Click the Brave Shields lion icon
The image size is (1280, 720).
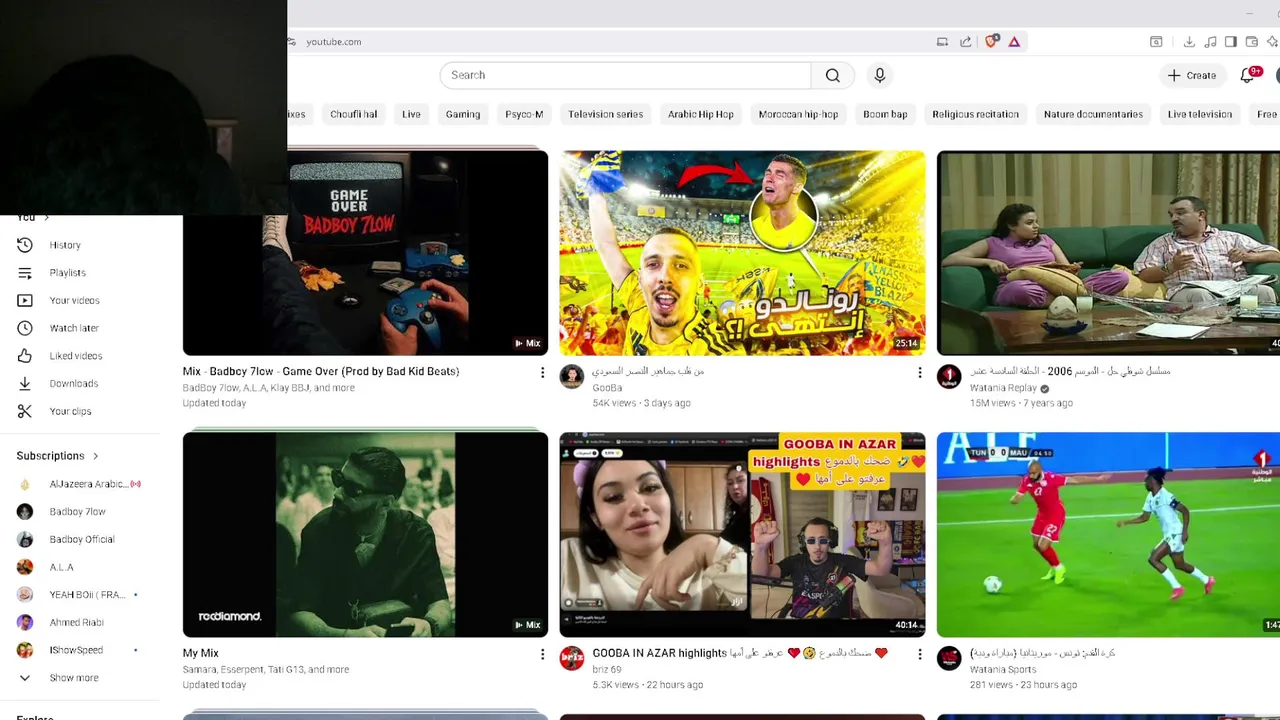coord(992,42)
